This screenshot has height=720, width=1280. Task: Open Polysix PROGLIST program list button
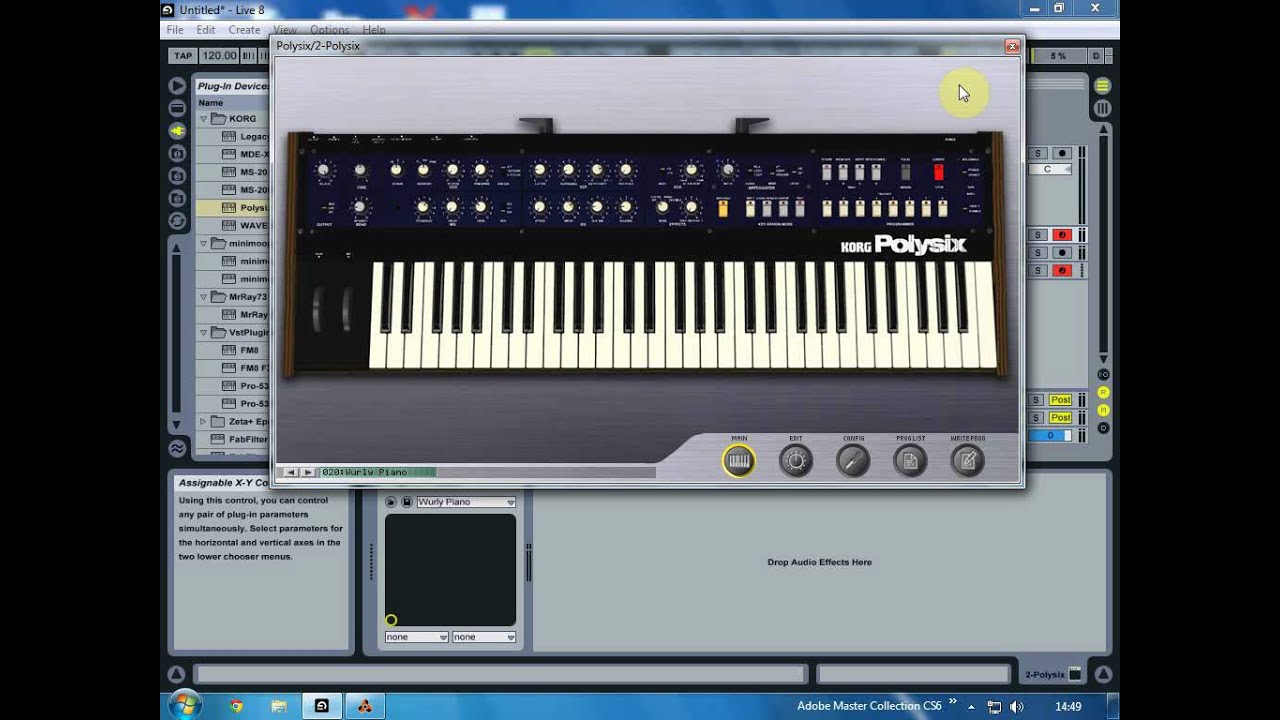pos(910,460)
